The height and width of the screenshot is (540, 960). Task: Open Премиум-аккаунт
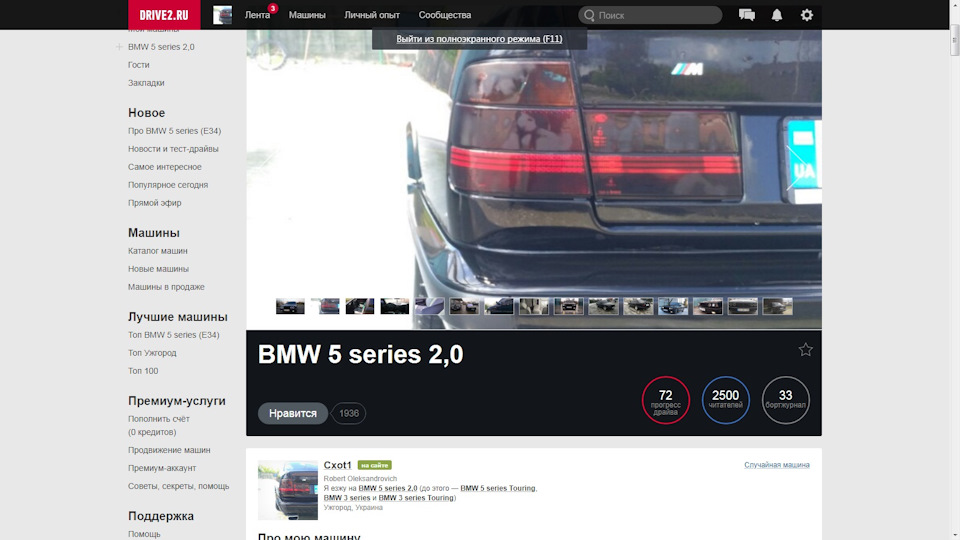coord(162,468)
